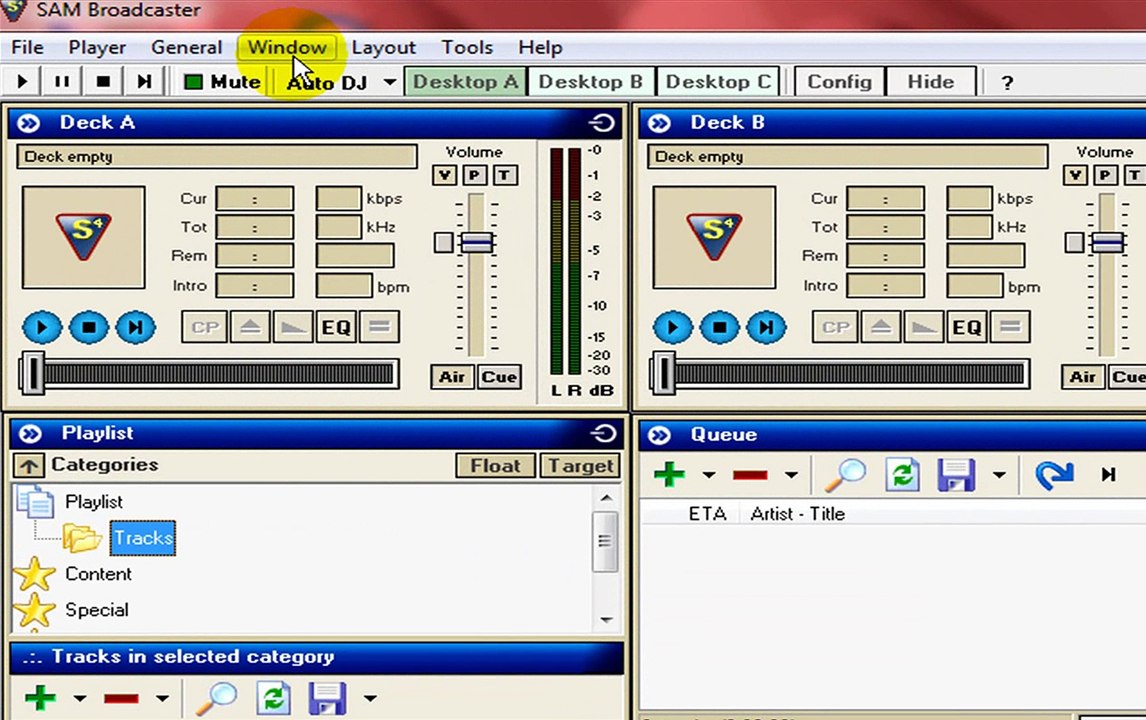Image resolution: width=1146 pixels, height=720 pixels.
Task: Skip to next track in Deck B
Action: 766,327
